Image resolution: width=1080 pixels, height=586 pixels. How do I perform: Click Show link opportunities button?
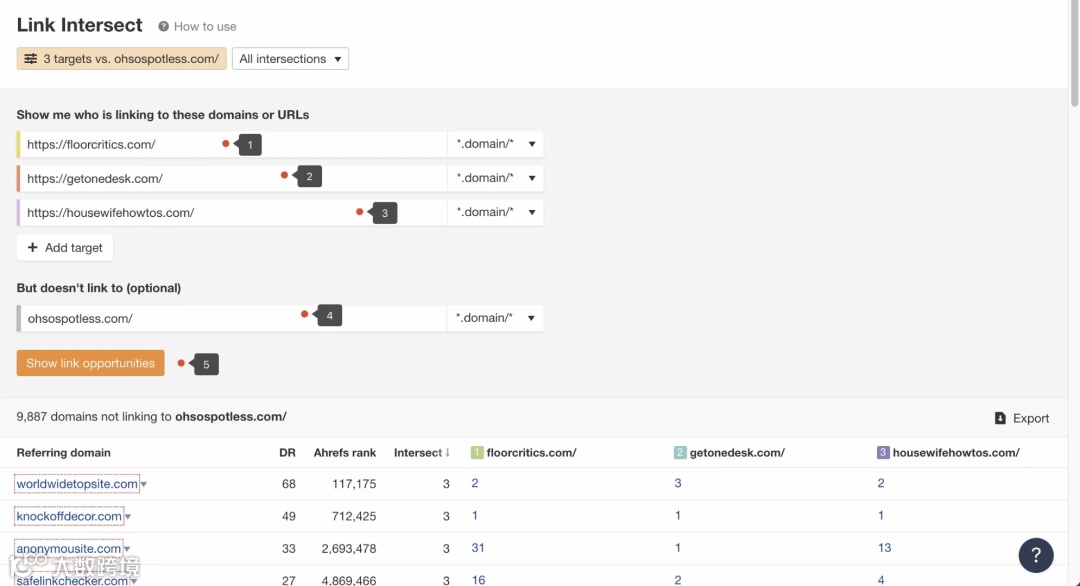(90, 363)
